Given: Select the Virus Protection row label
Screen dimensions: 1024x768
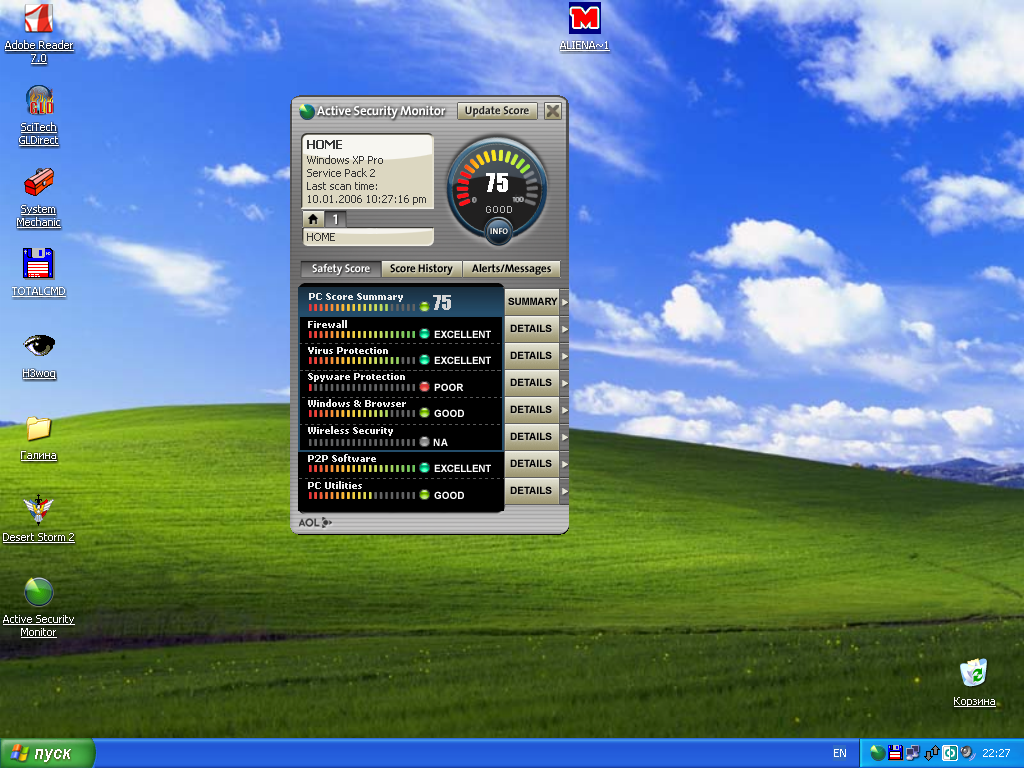Looking at the screenshot, I should (348, 351).
